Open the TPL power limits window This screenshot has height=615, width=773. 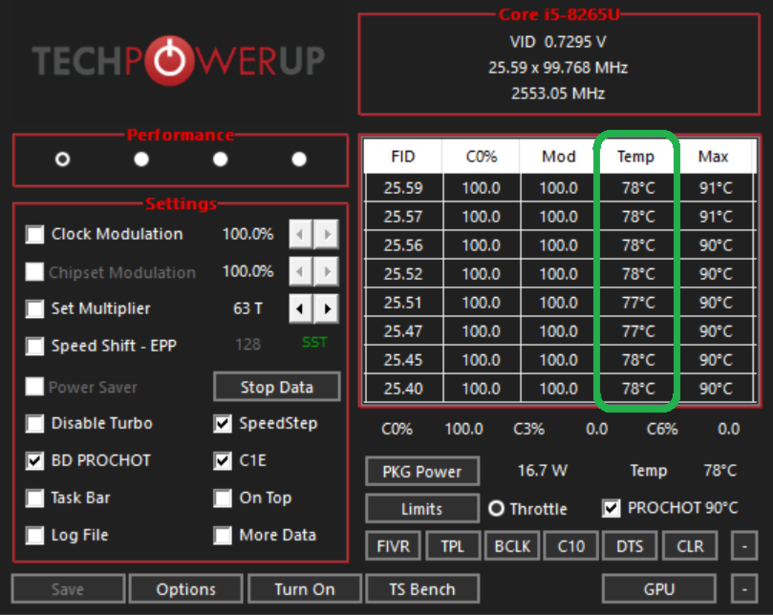(453, 546)
